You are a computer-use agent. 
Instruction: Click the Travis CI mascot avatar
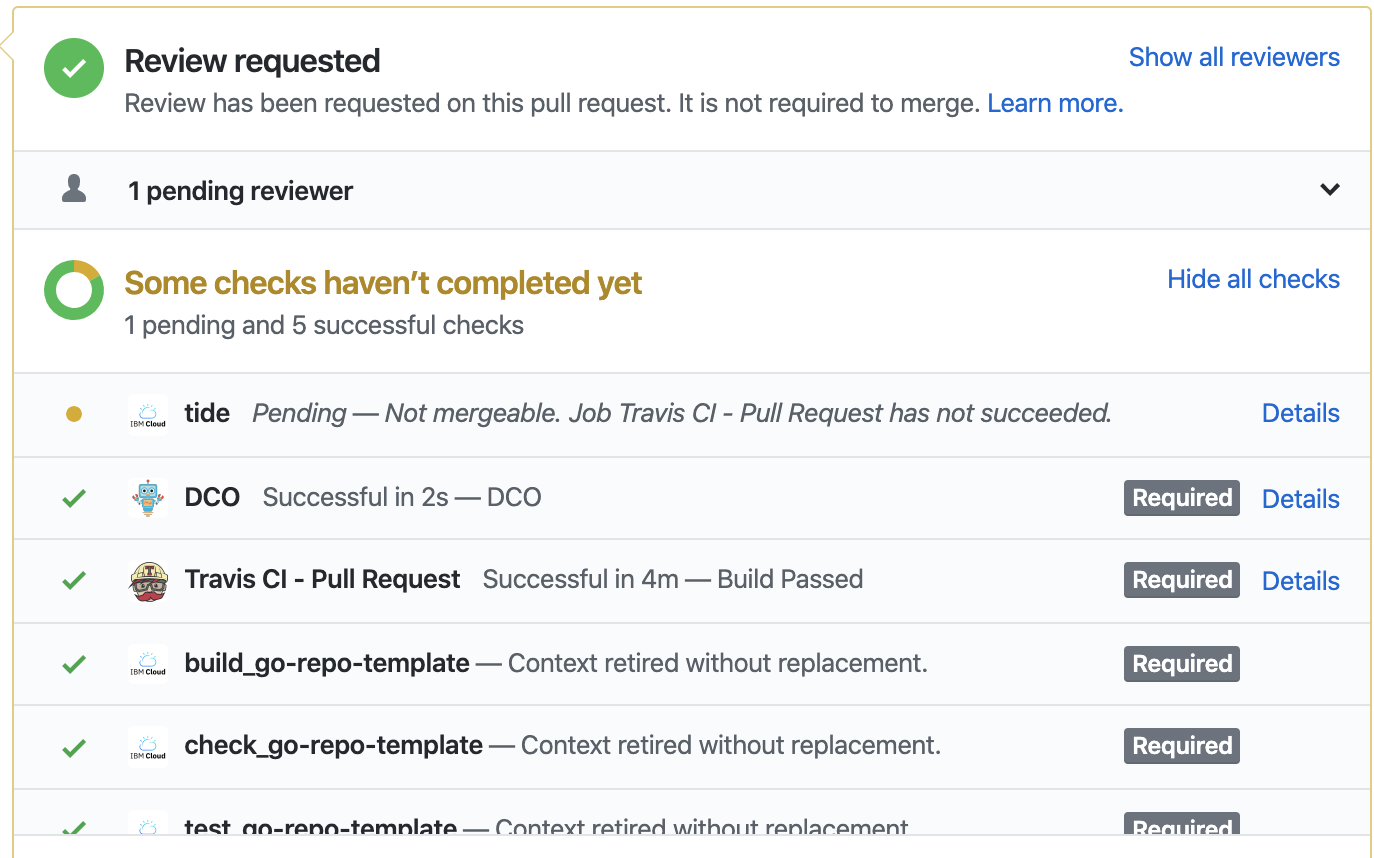148,580
